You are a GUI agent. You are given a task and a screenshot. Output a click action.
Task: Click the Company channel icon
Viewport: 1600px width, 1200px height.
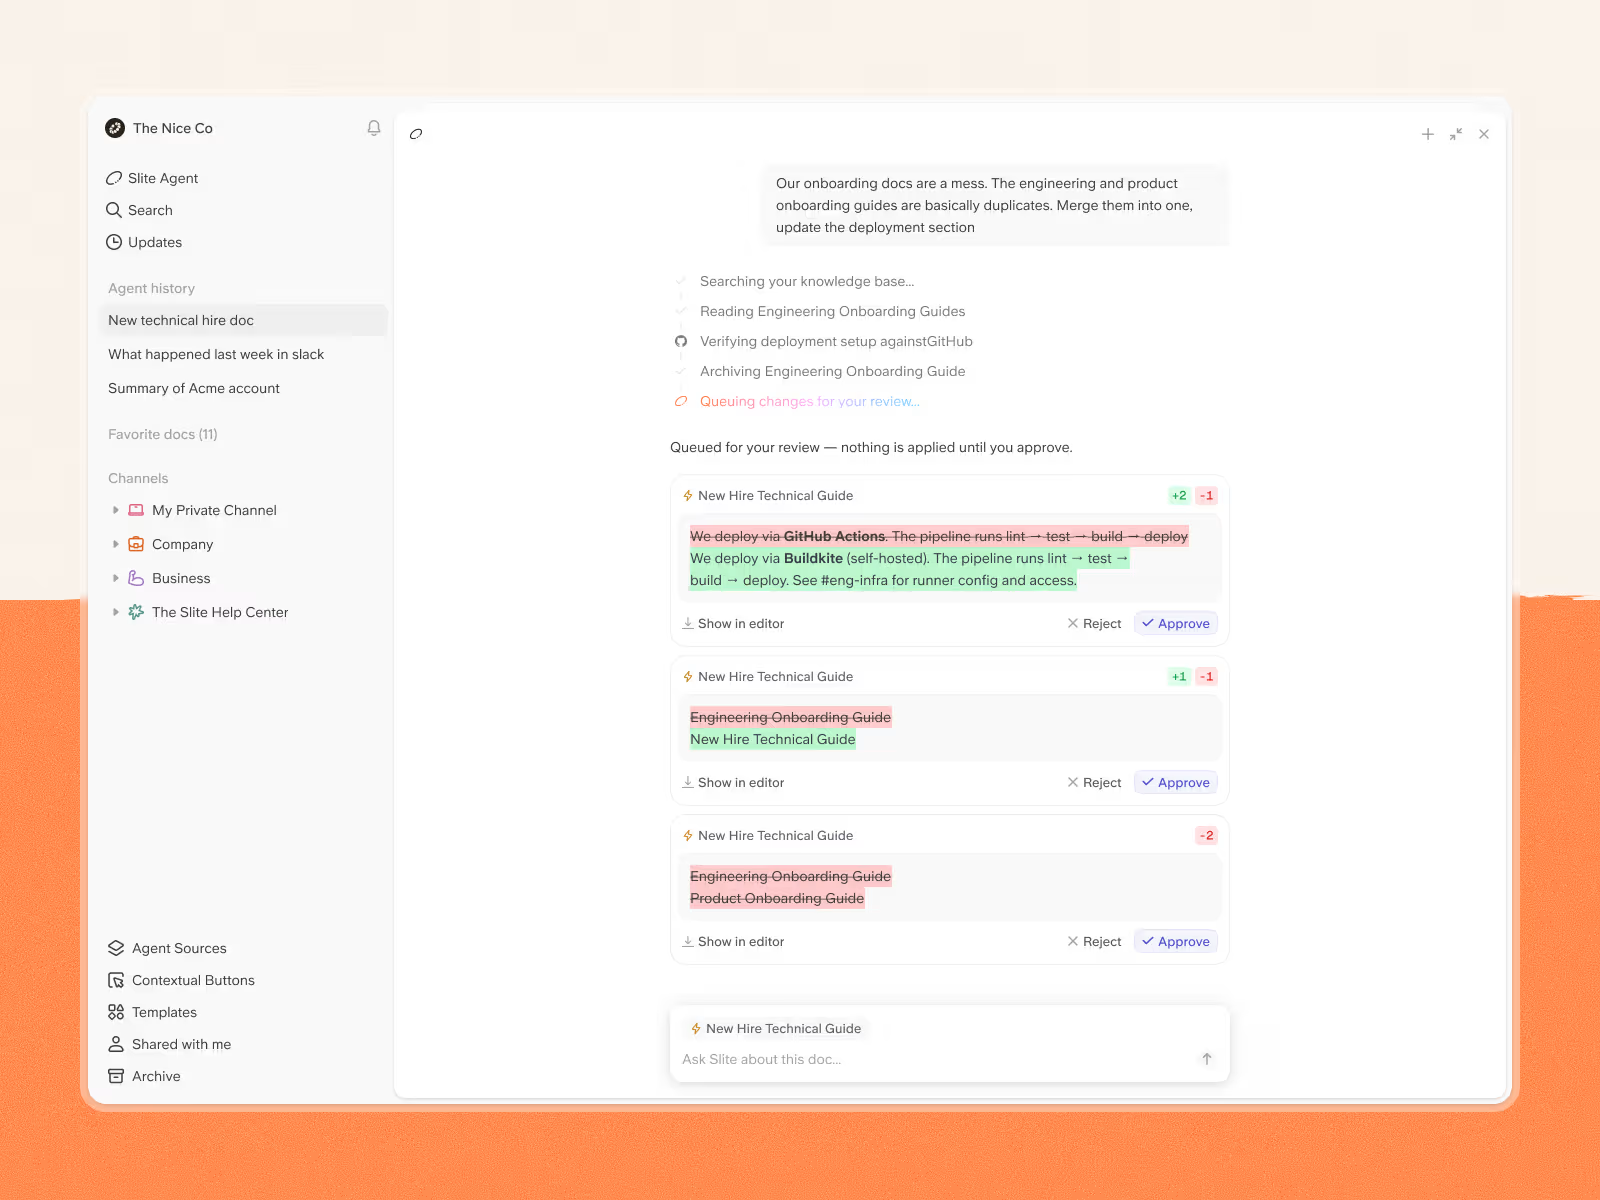[x=136, y=544]
